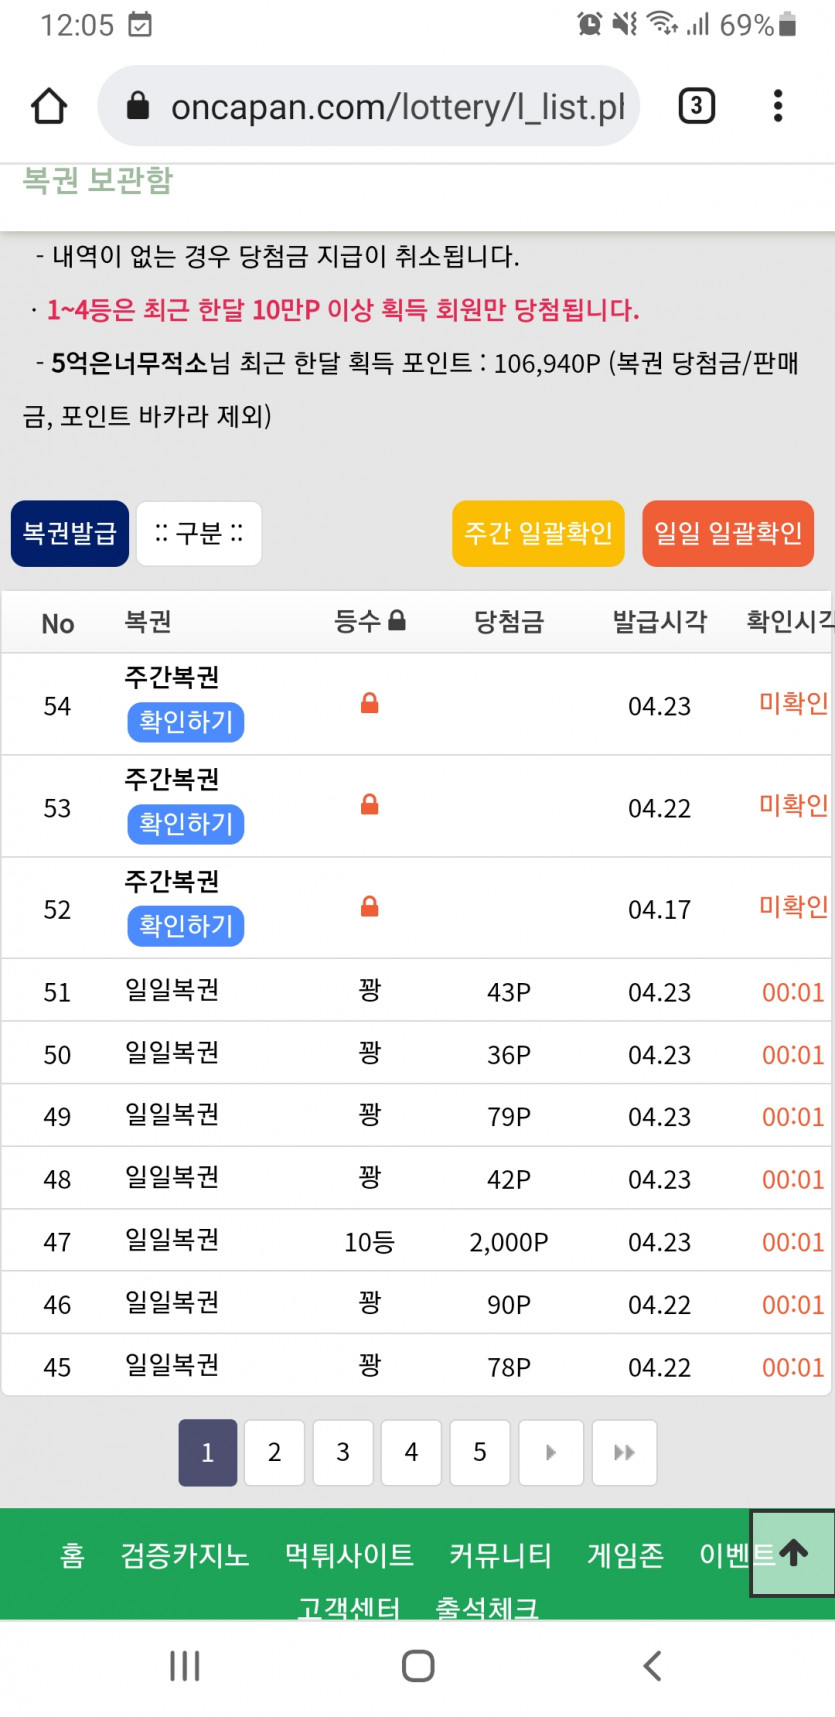Viewport: 835px width, 1717px height.
Task: Click the 43P prize in row 51
Action: coord(509,992)
